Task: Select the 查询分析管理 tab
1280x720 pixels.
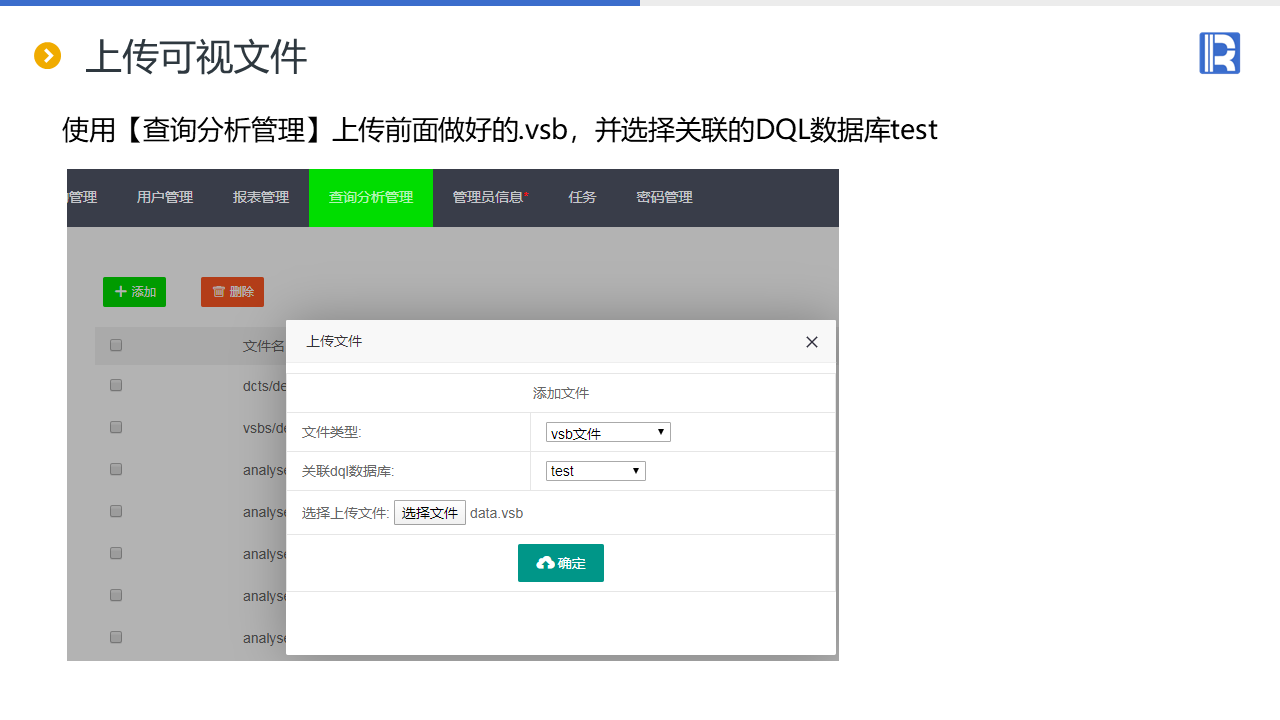Action: tap(371, 198)
